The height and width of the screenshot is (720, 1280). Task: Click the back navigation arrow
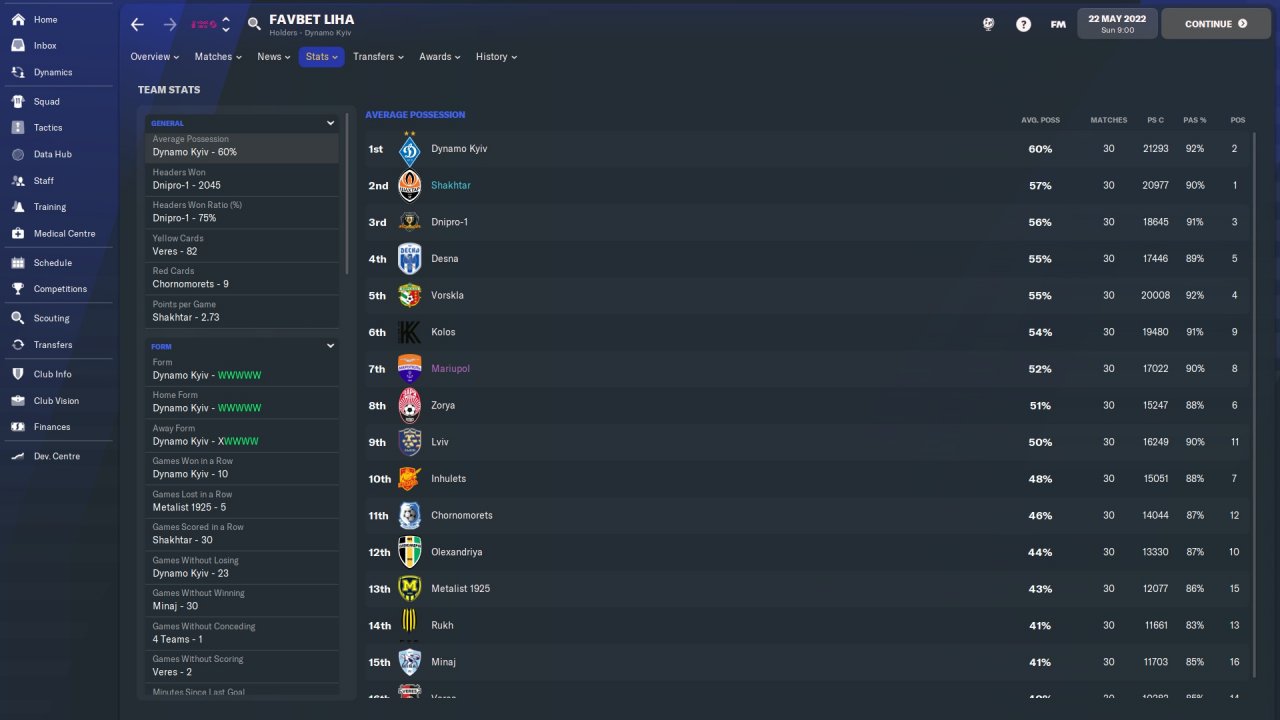pyautogui.click(x=138, y=24)
